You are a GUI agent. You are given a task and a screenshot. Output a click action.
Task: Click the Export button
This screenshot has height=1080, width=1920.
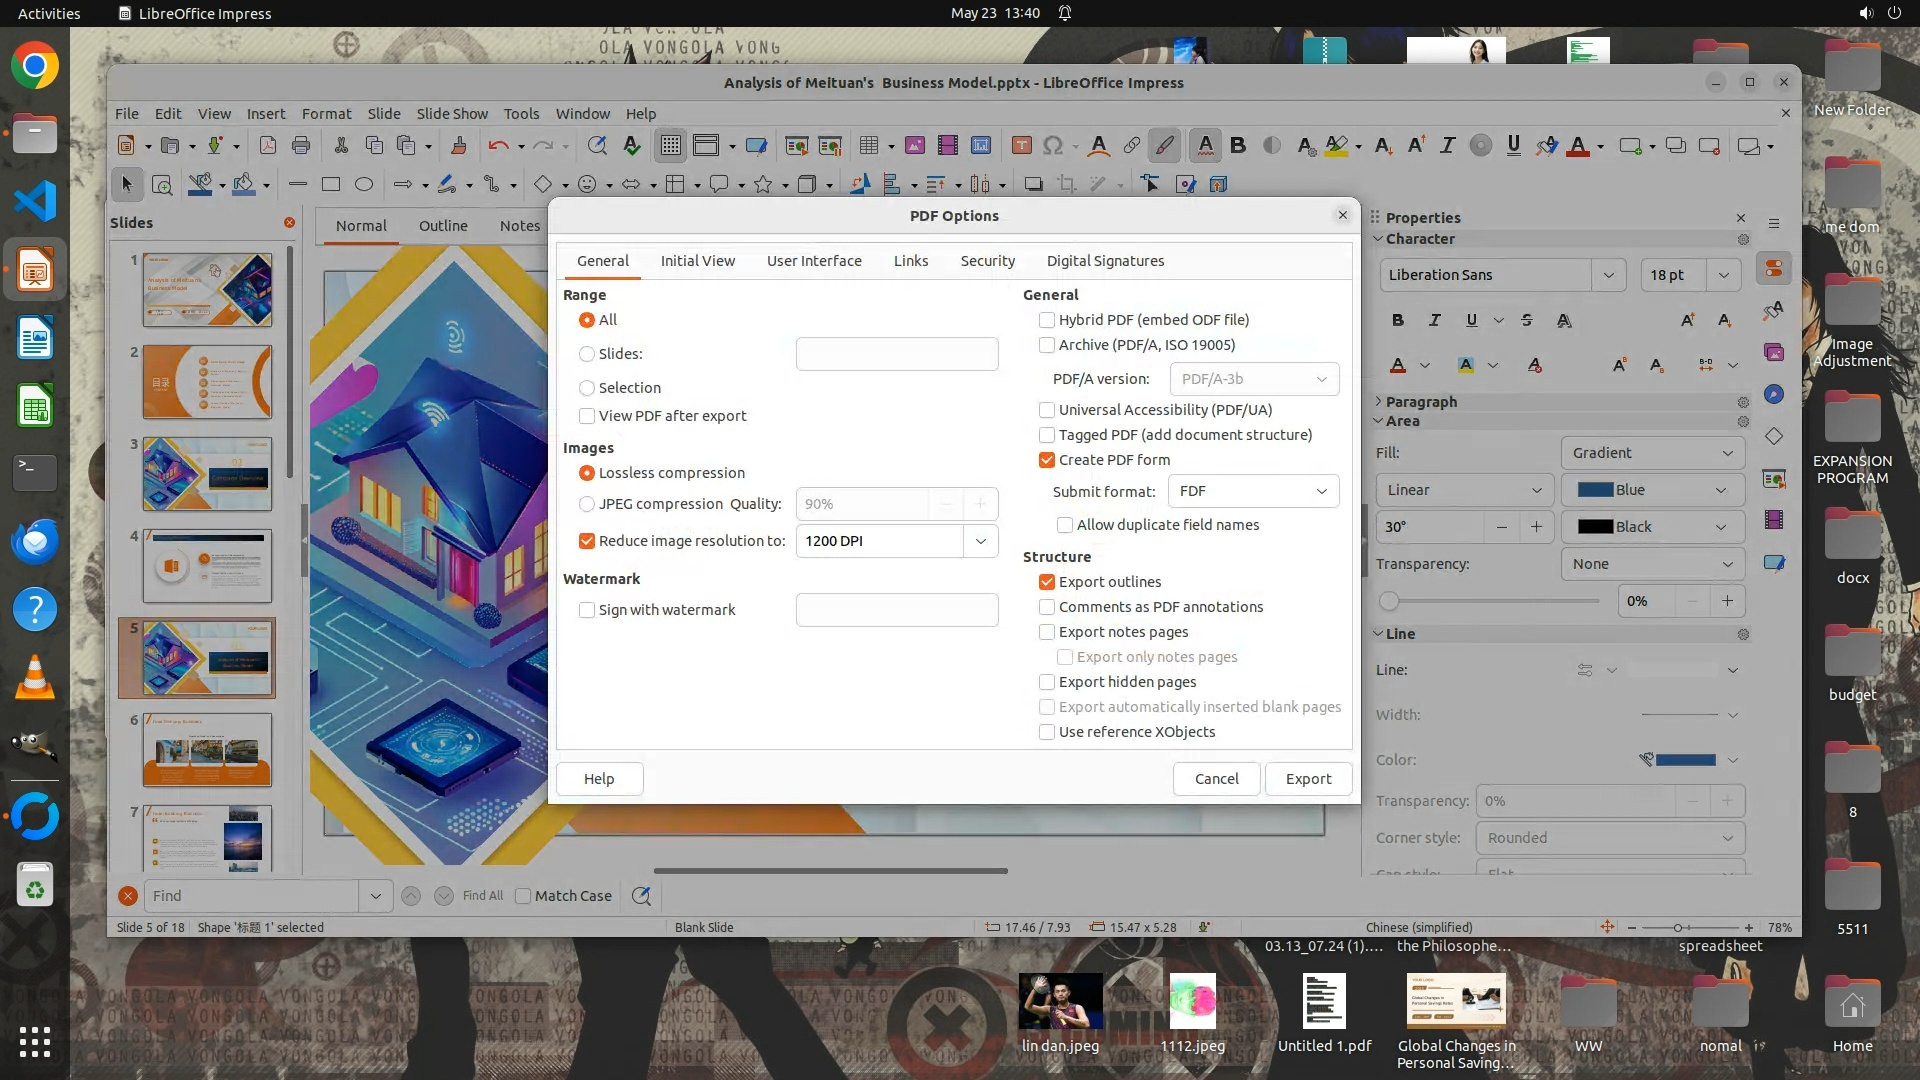1308,779
